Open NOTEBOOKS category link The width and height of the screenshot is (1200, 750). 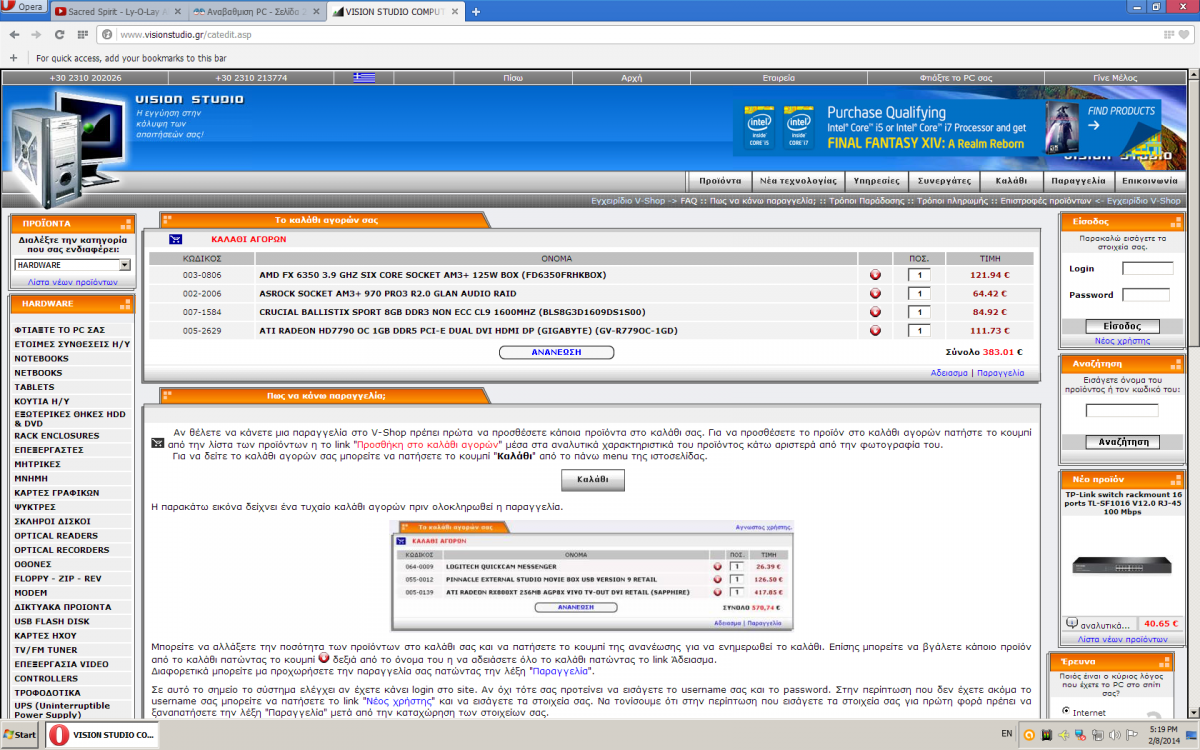coord(41,358)
